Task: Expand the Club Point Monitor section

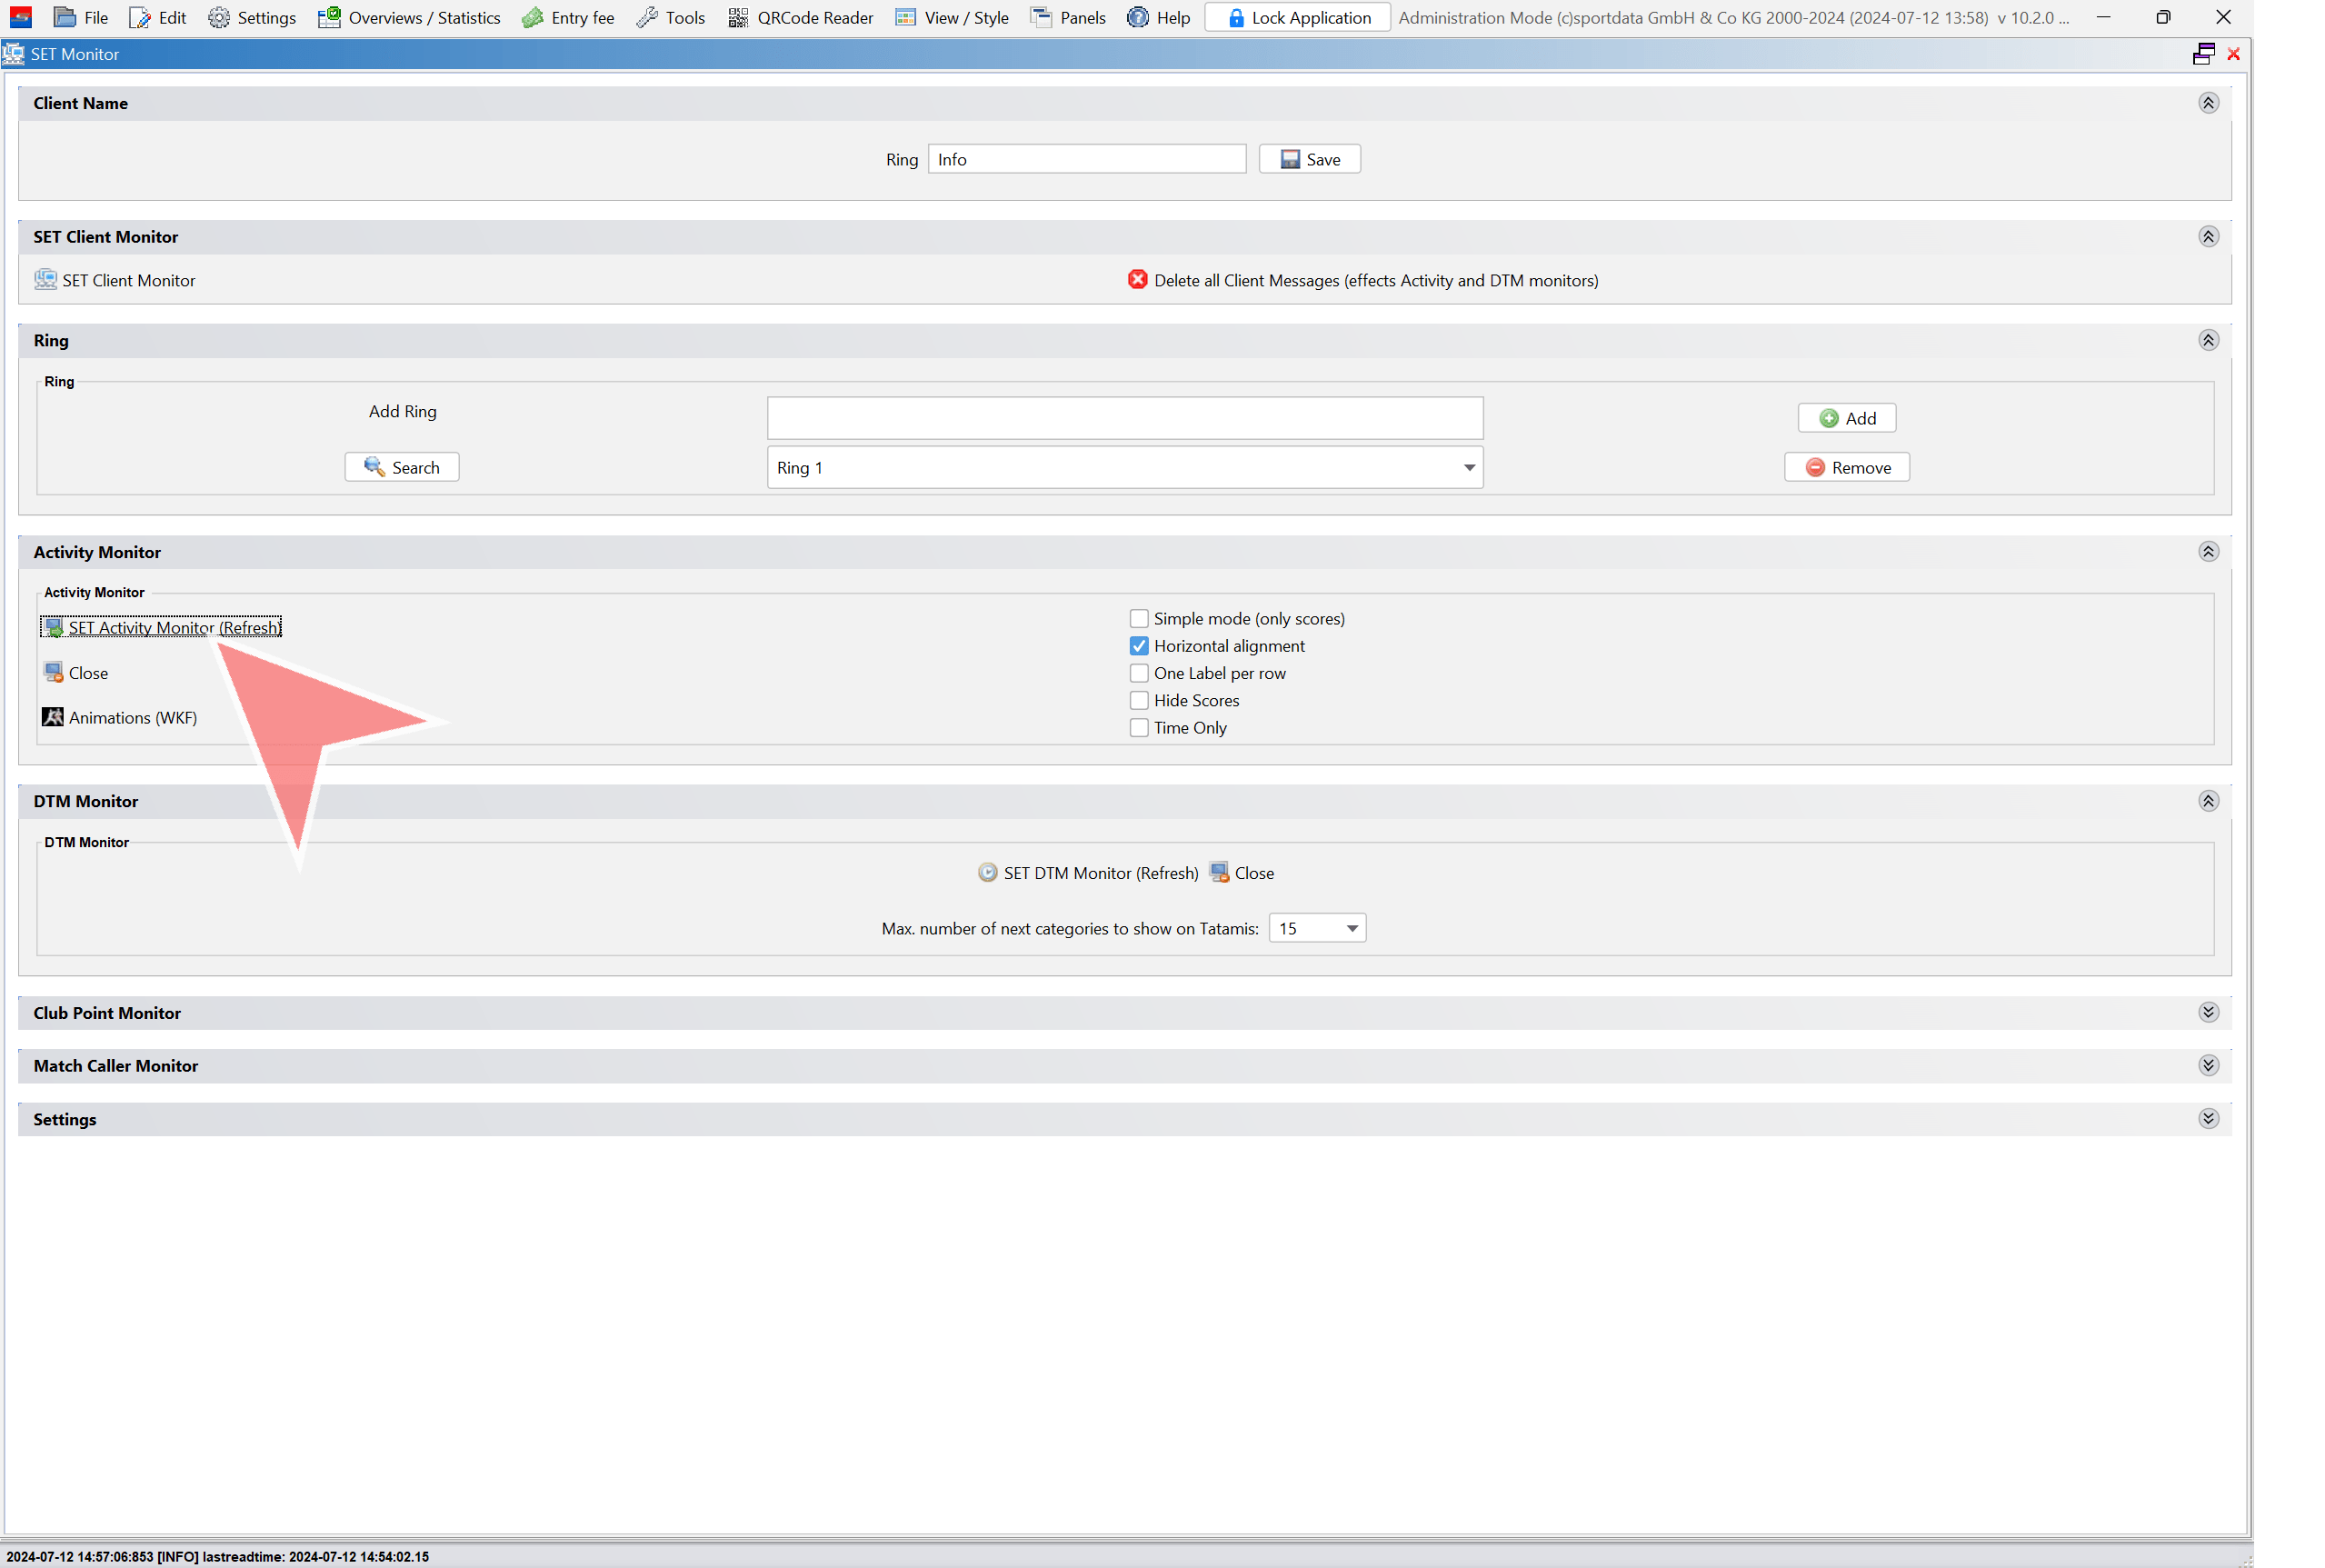Action: pos(2208,1012)
